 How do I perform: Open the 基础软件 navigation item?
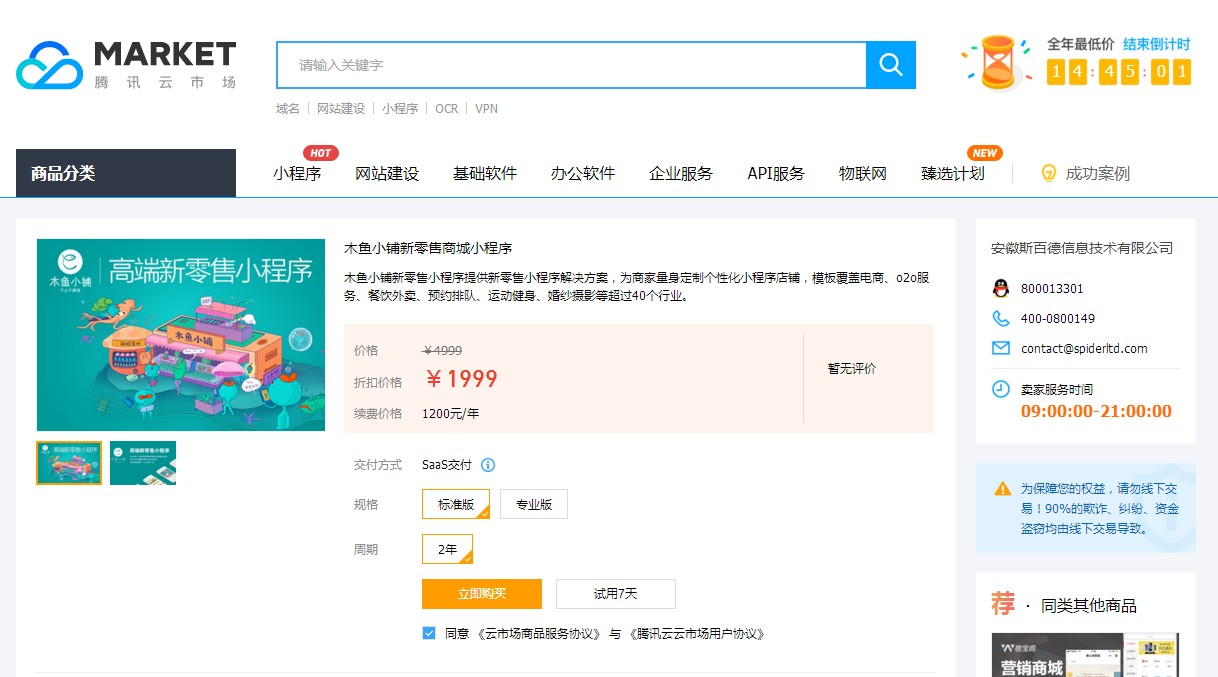tap(485, 173)
